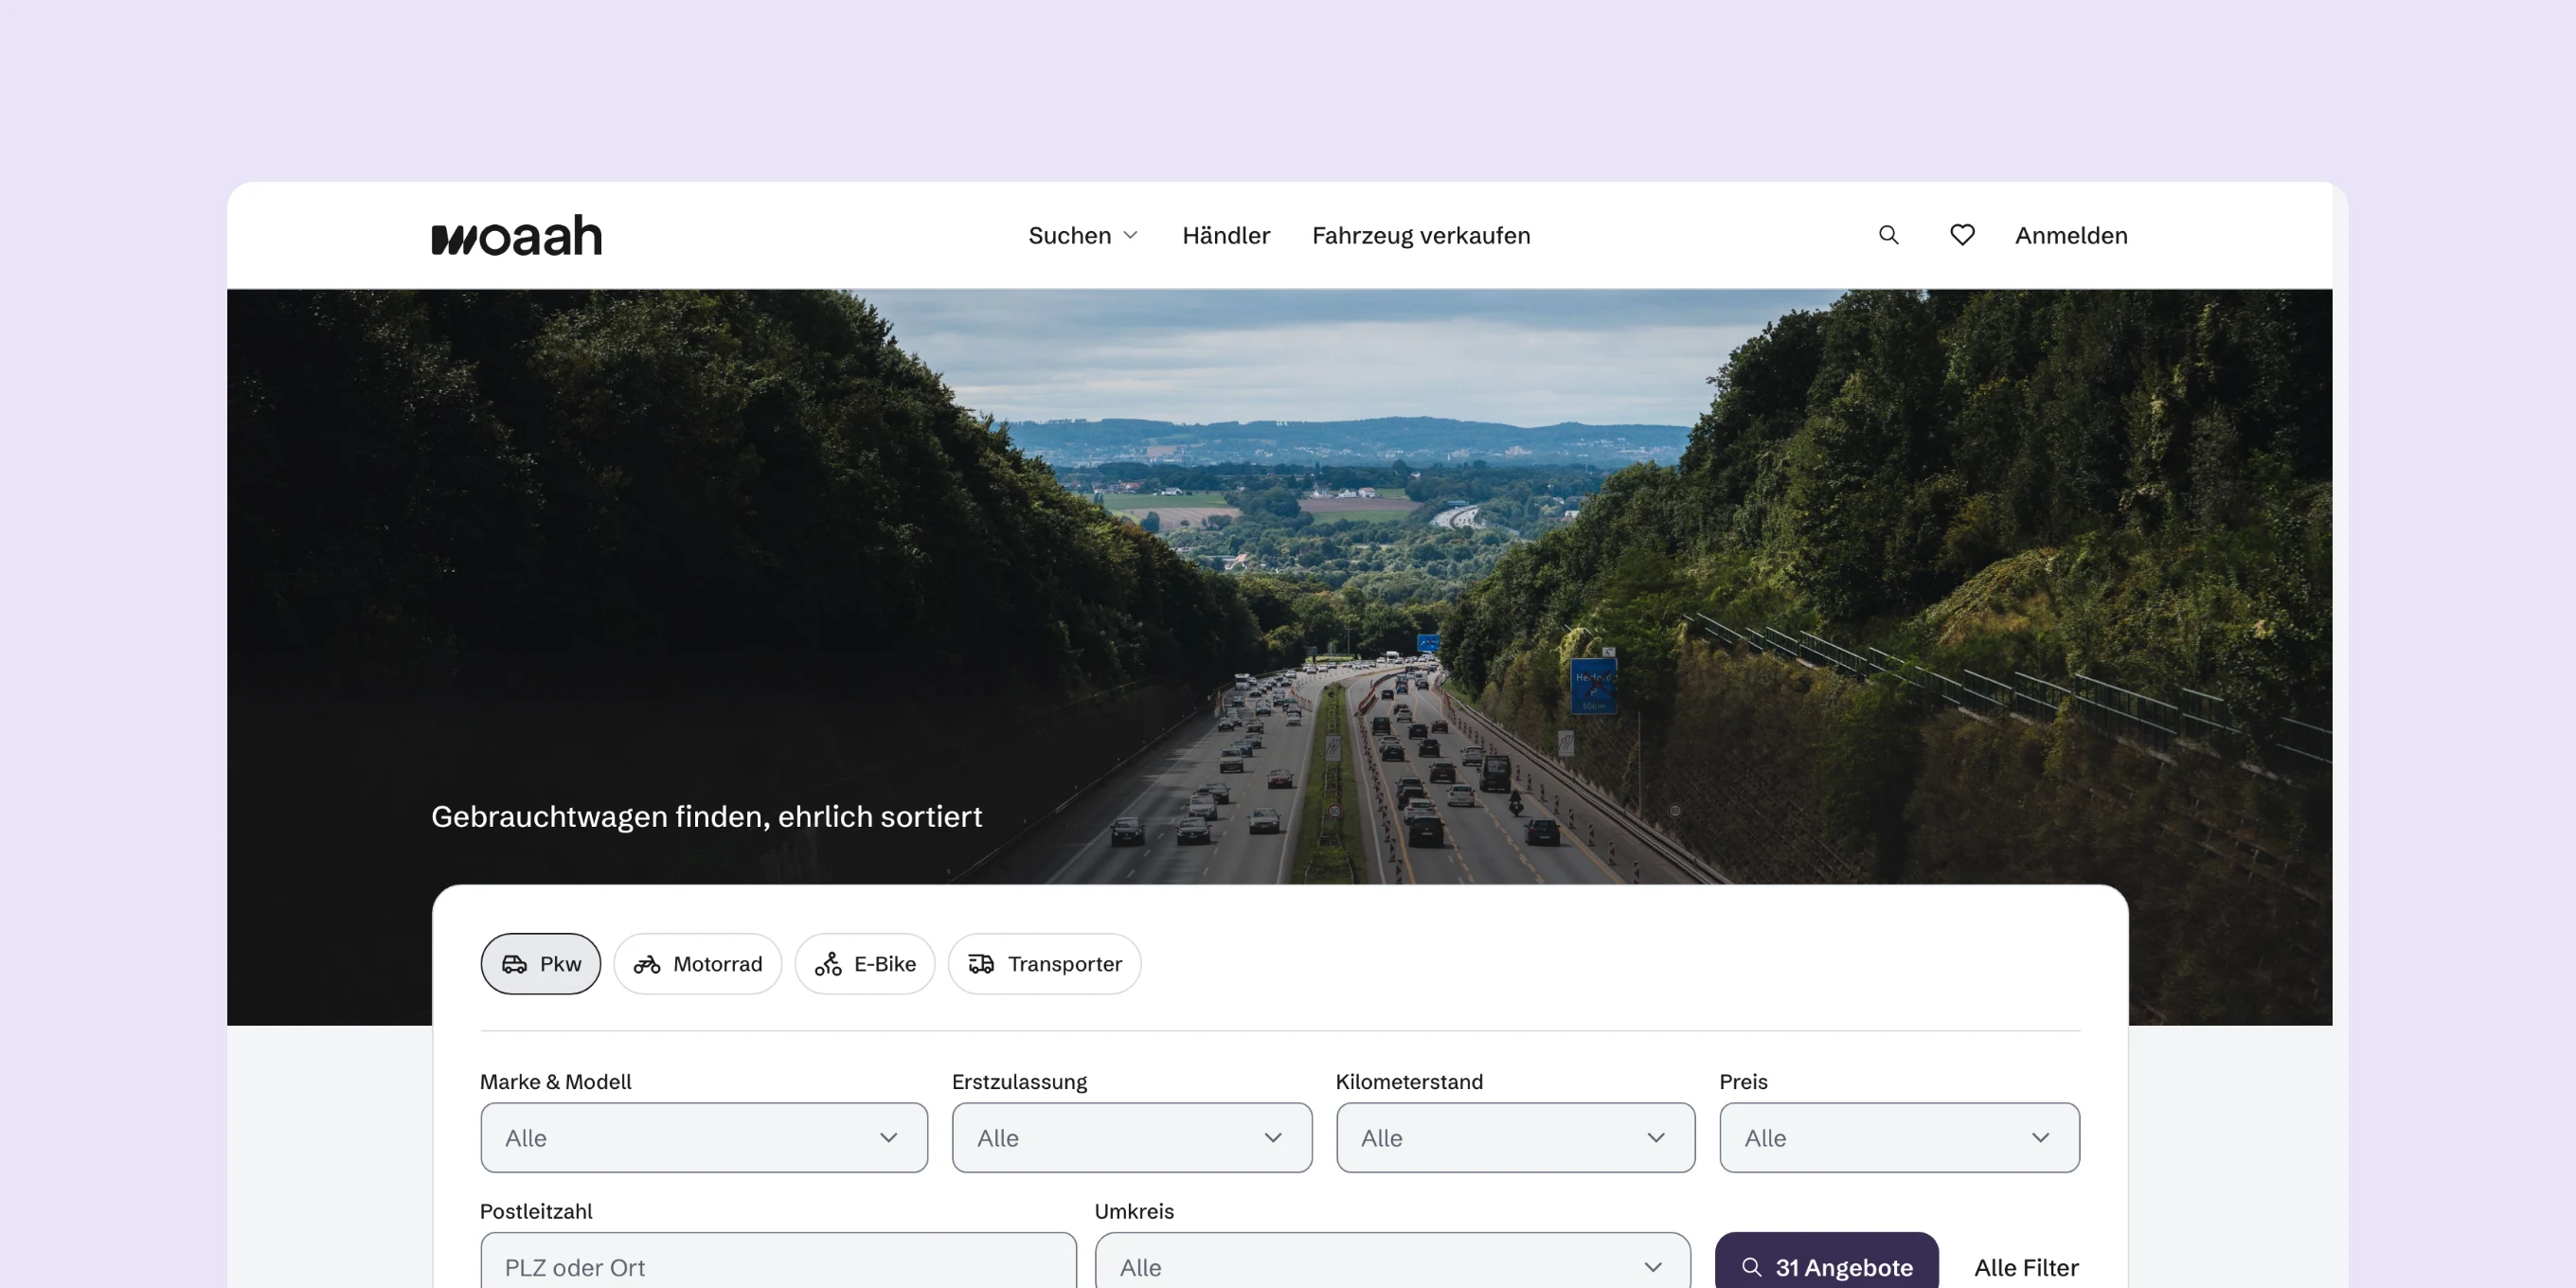Open favorites via the heart icon
The width and height of the screenshot is (2576, 1288).
[x=1962, y=235]
